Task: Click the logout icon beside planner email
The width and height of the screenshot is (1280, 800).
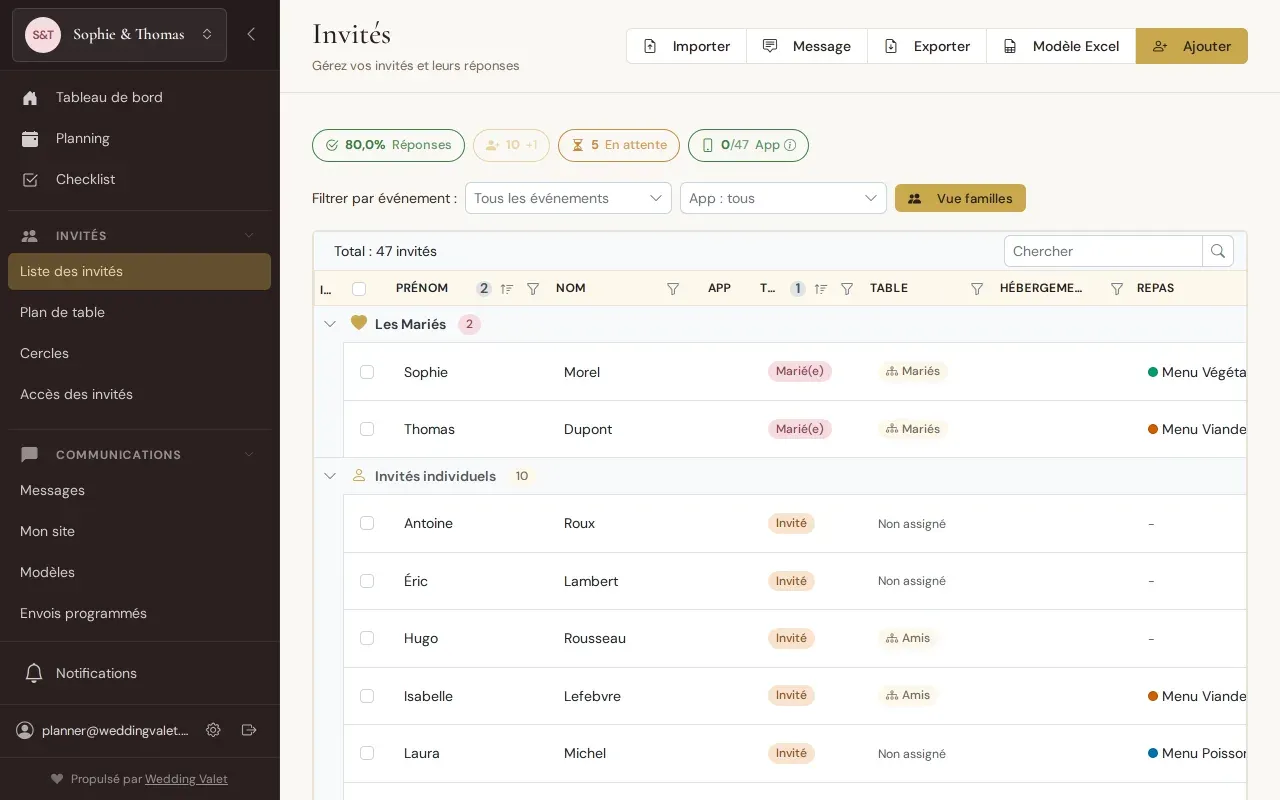Action: pos(249,730)
